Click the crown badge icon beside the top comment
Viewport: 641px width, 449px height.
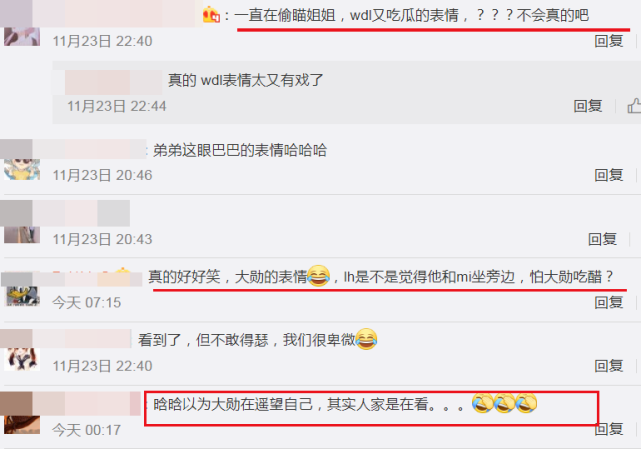pyautogui.click(x=211, y=15)
